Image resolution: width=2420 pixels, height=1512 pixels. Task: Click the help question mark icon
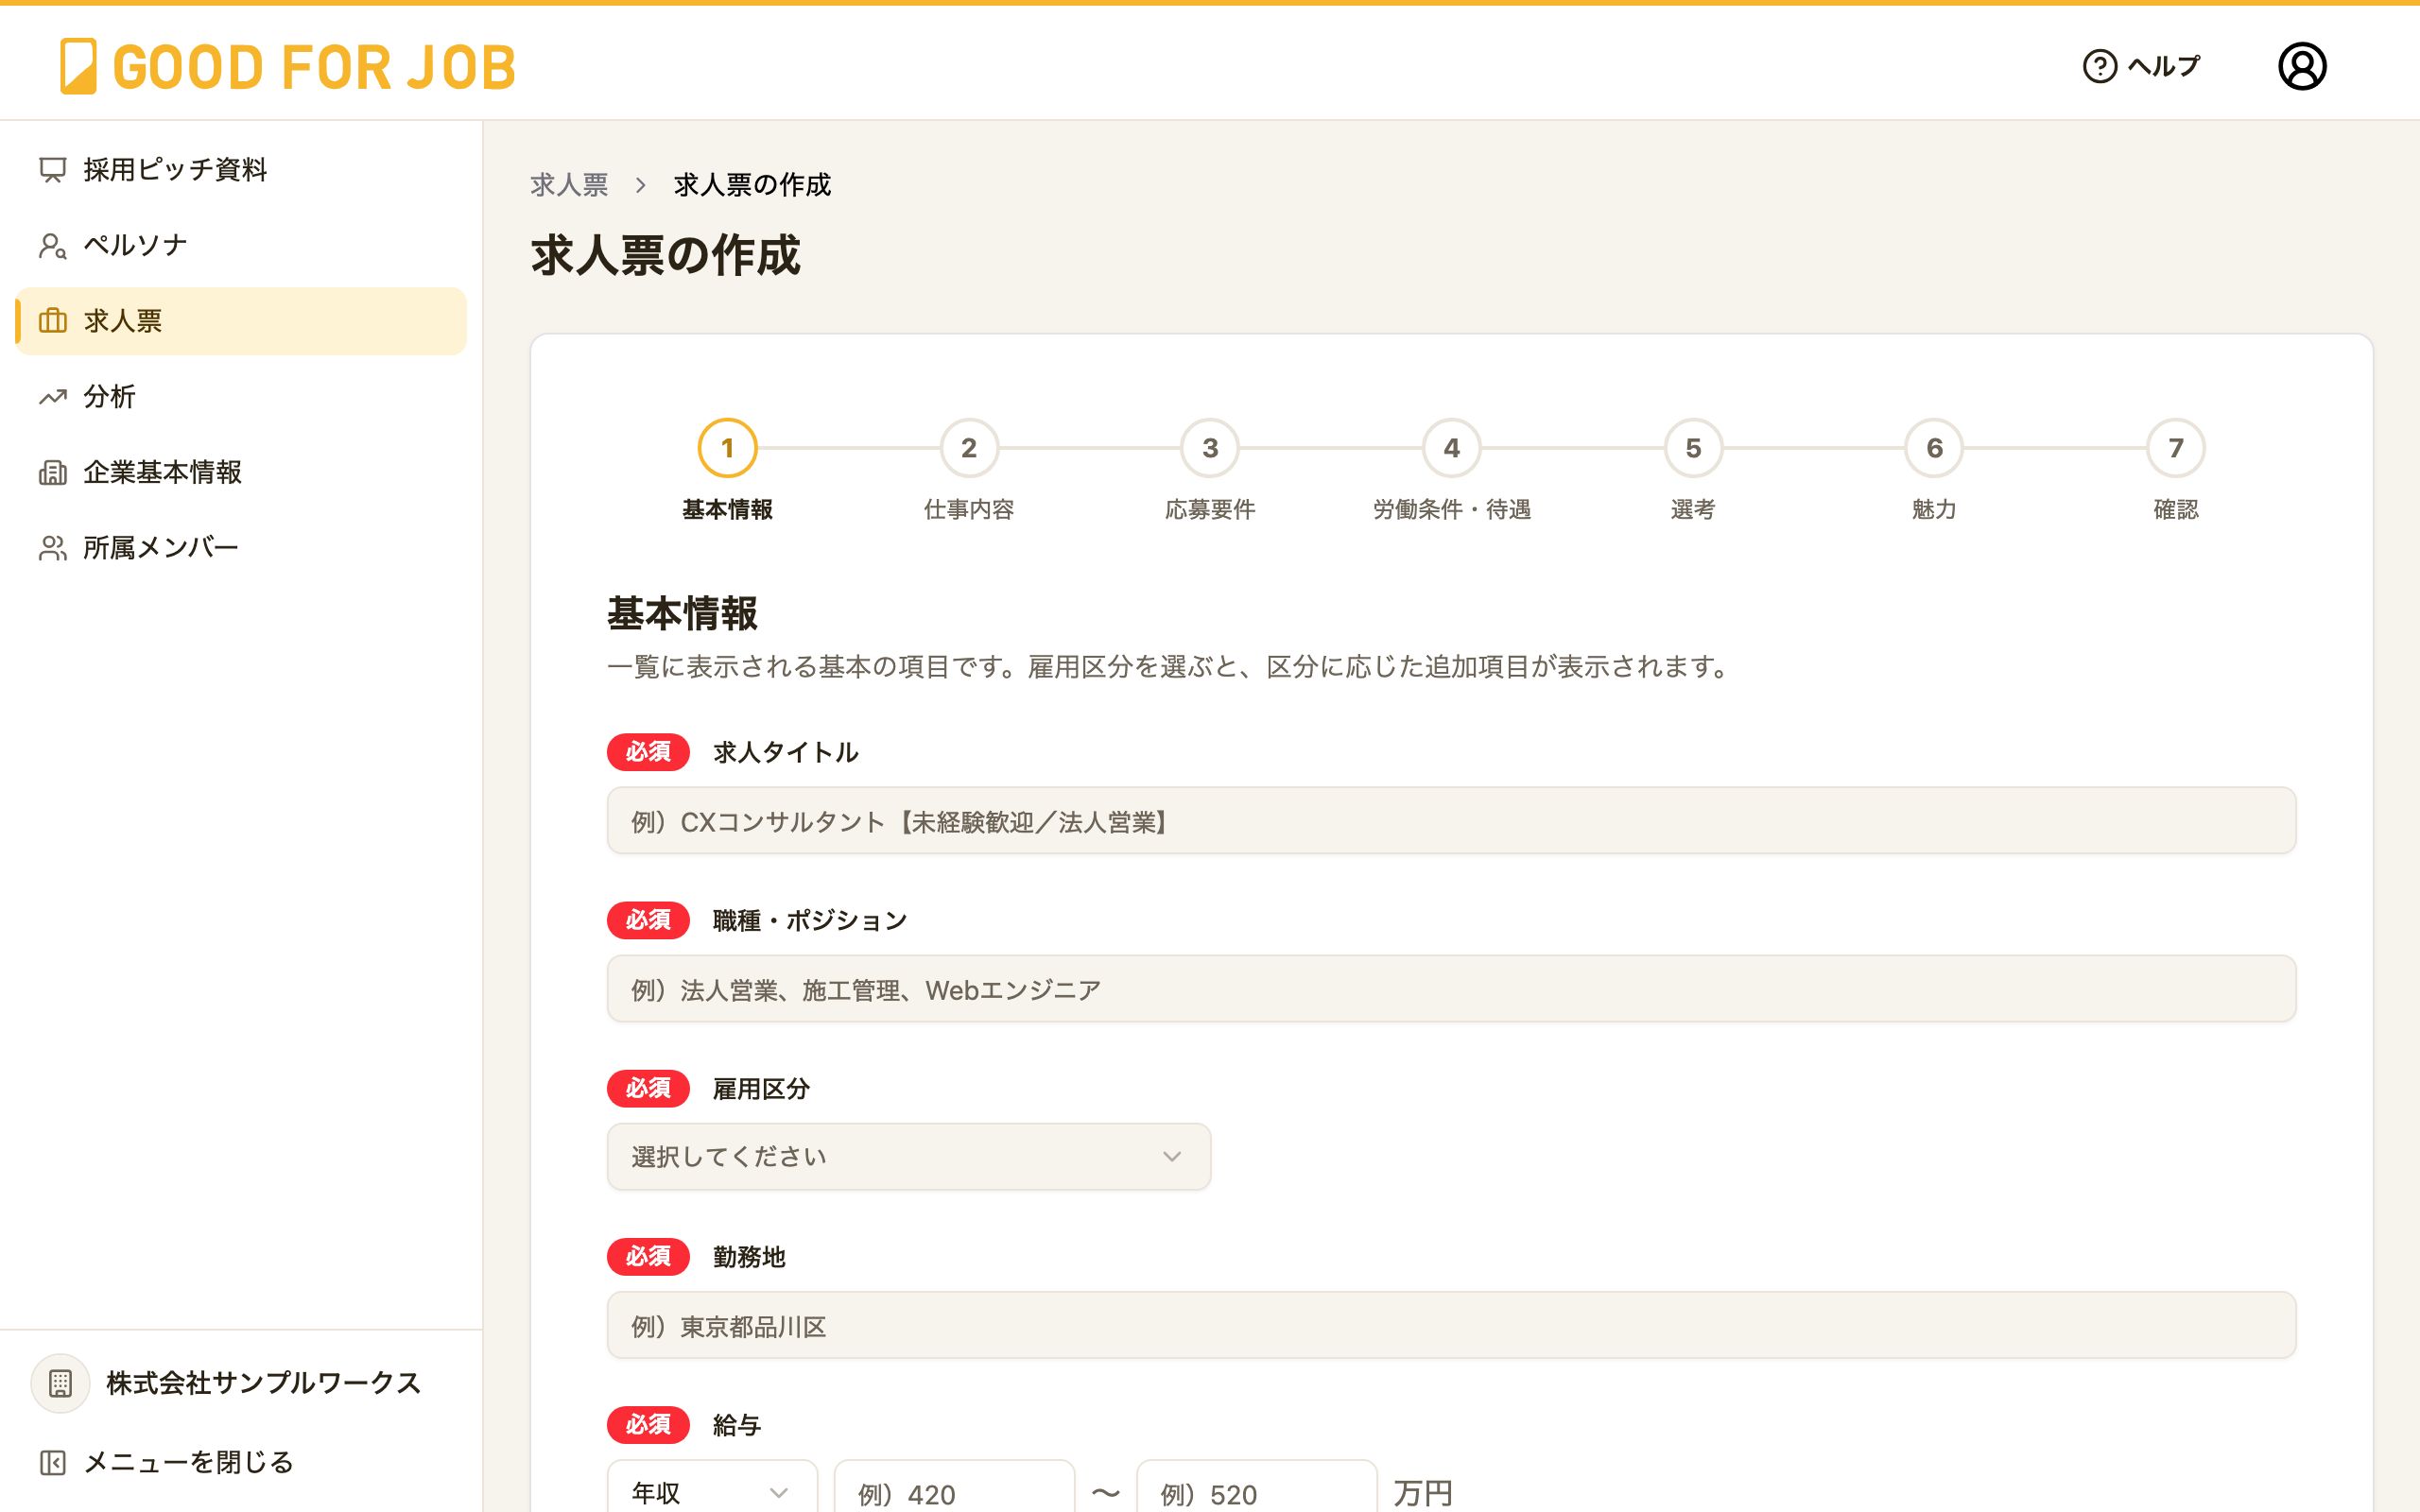(2099, 66)
